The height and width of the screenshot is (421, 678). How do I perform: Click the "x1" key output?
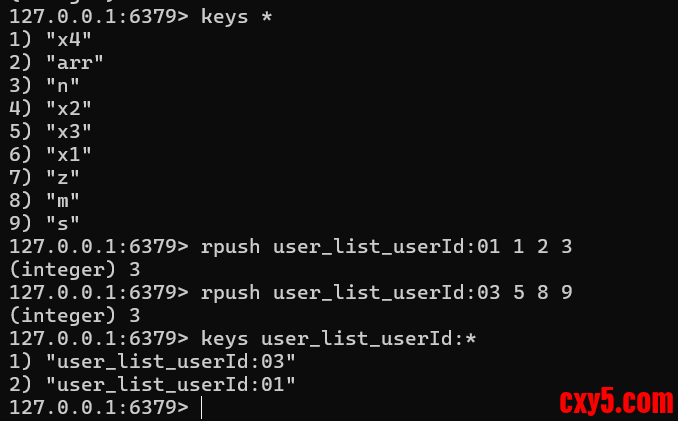click(x=67, y=153)
